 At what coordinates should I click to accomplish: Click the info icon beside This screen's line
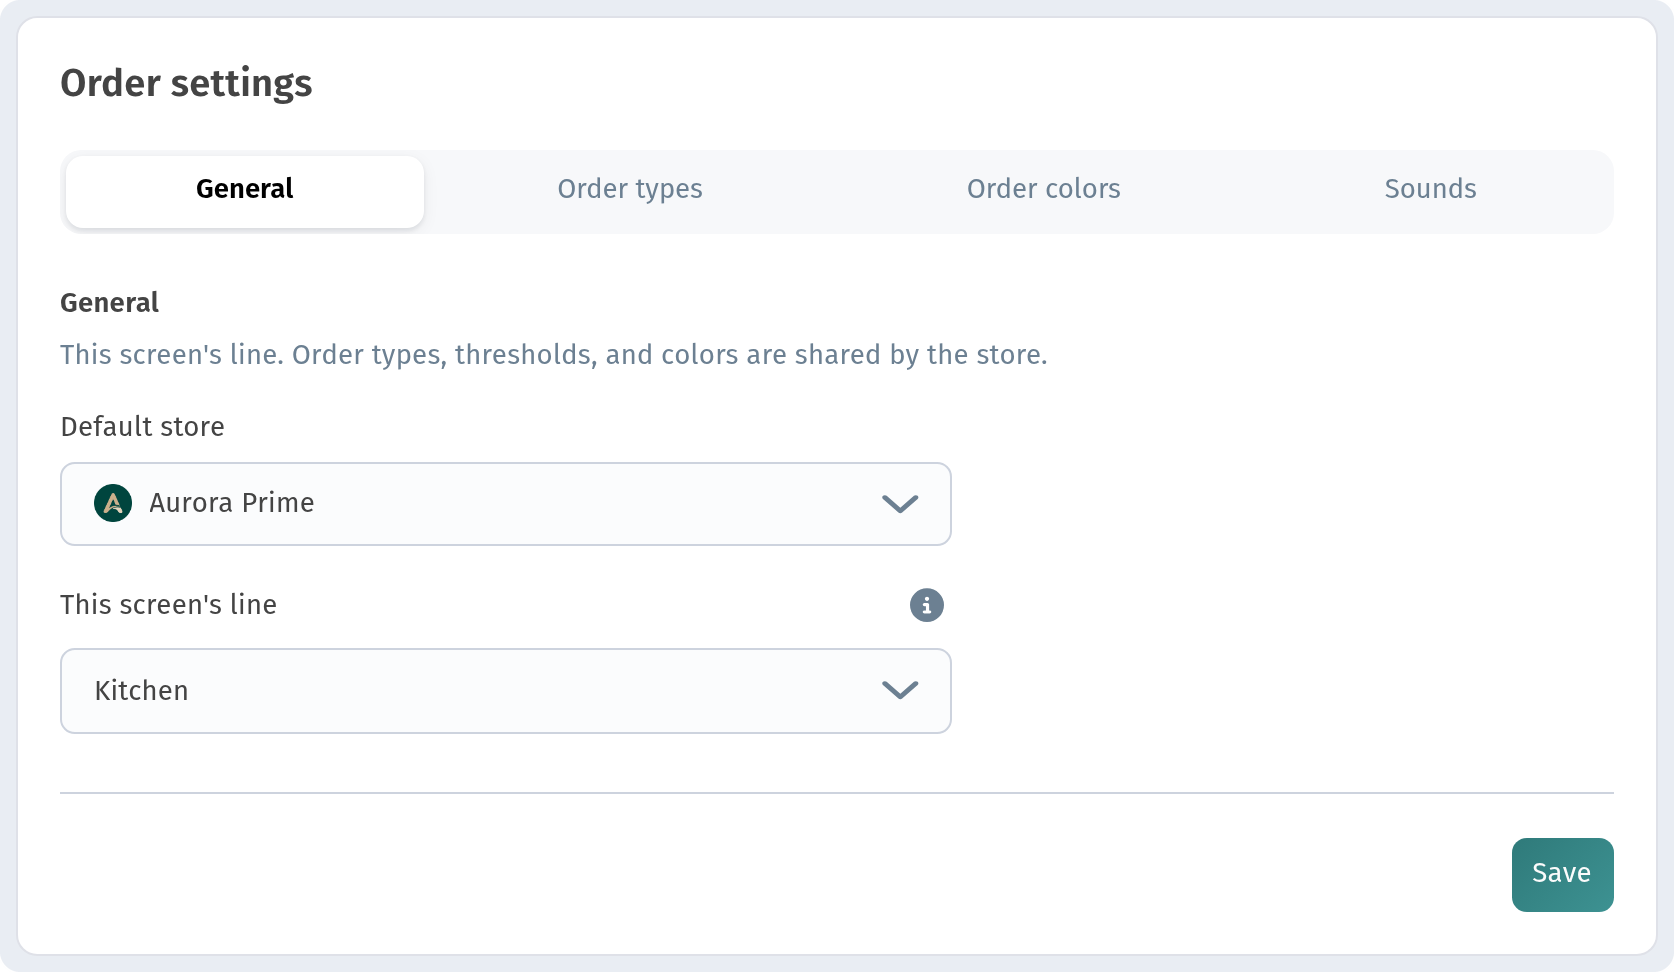927,605
